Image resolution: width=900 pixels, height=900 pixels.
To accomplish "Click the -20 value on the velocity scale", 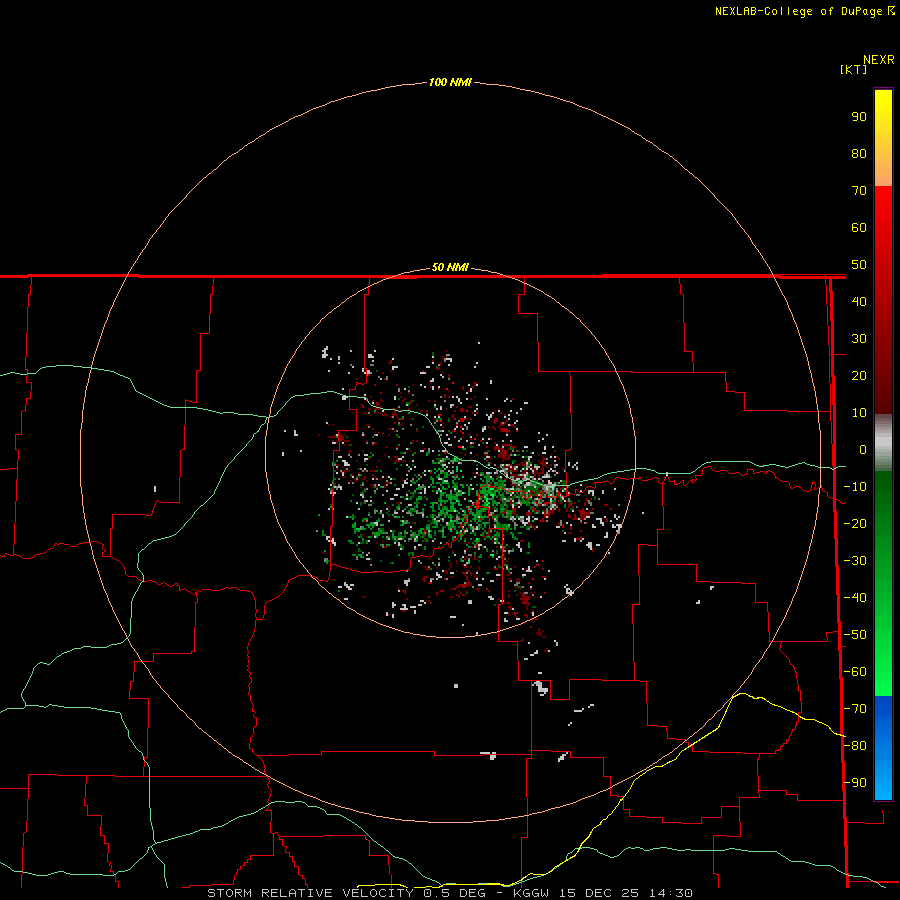I will tap(855, 523).
